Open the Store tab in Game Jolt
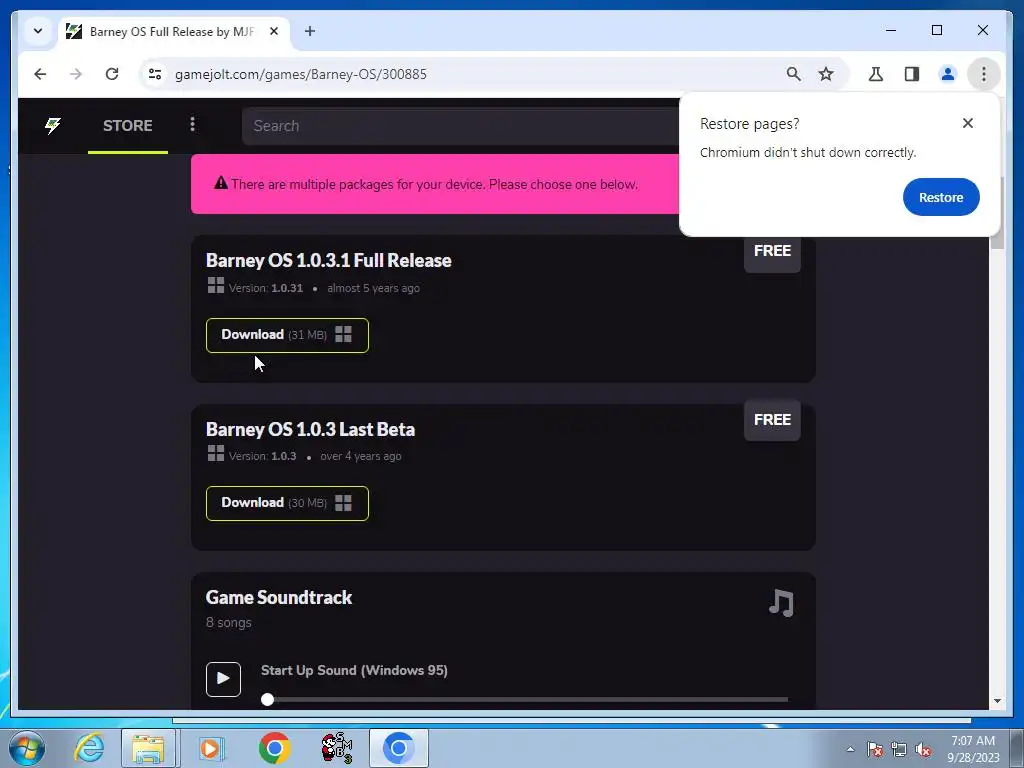This screenshot has height=768, width=1024. click(x=127, y=125)
